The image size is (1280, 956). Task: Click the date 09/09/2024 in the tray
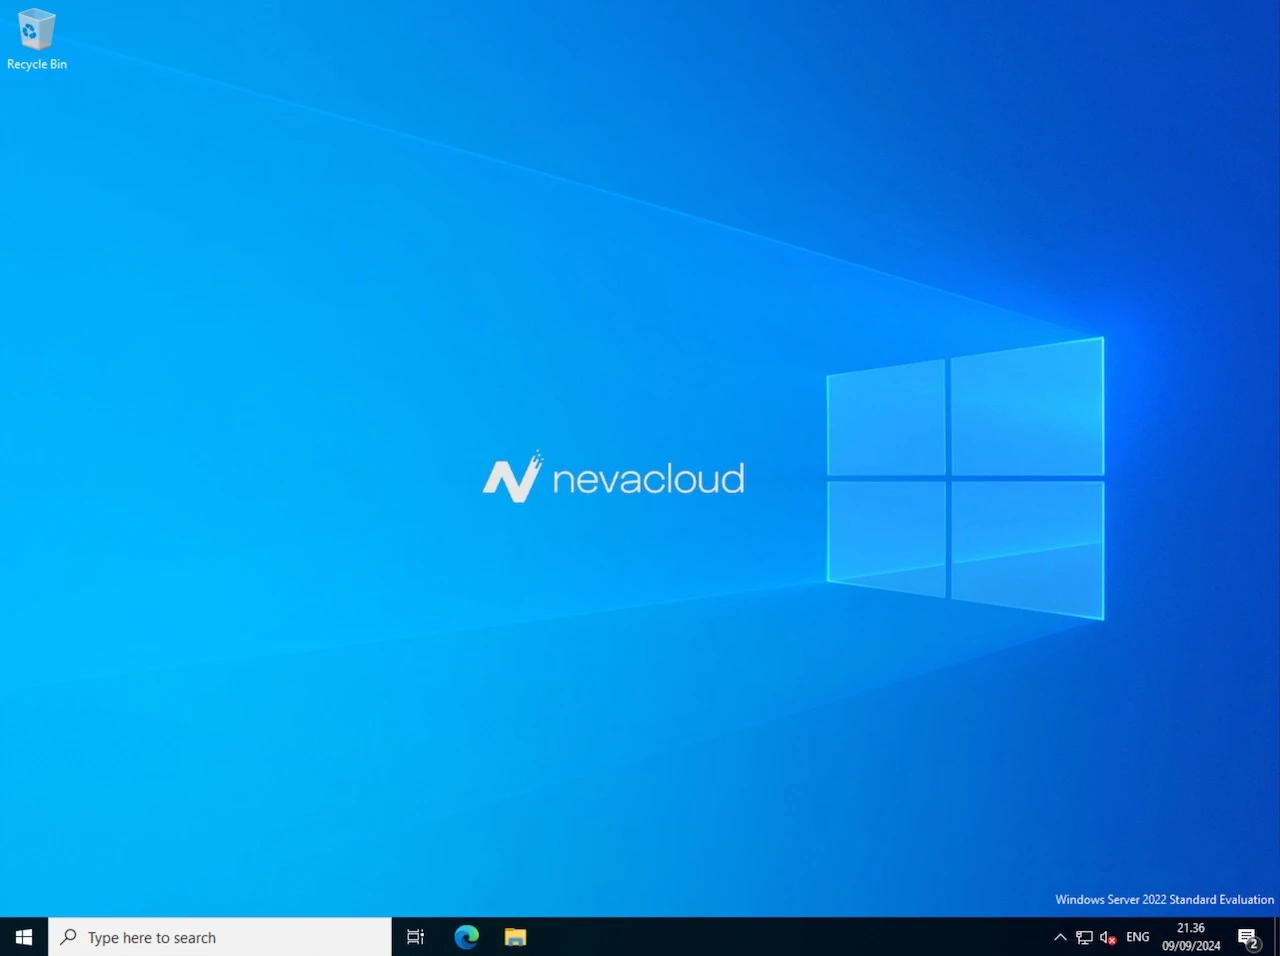[1190, 945]
